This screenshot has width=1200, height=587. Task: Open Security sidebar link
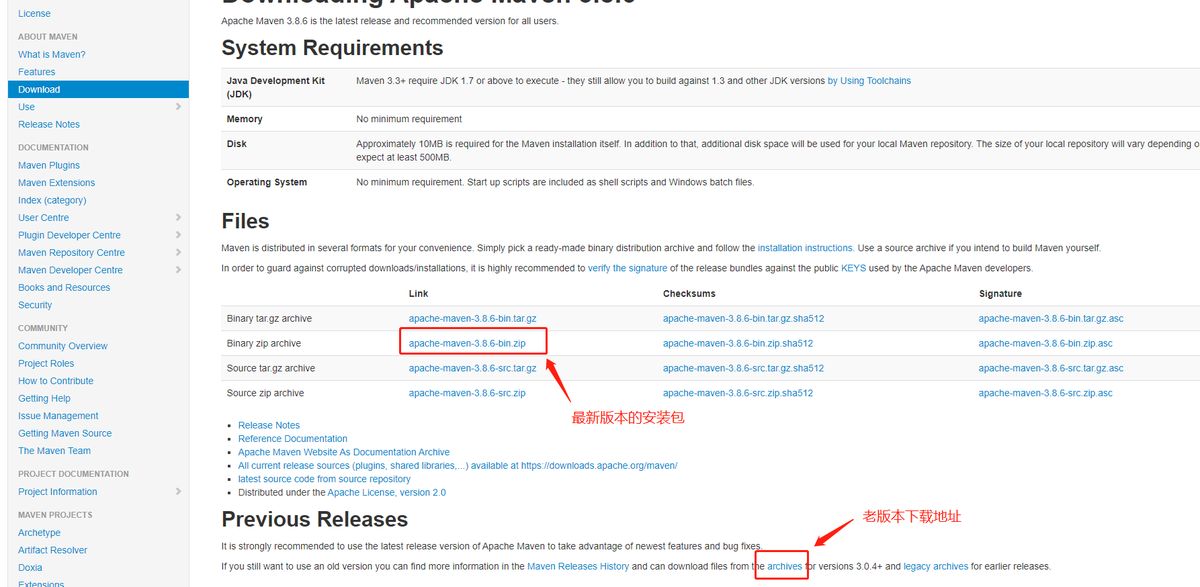point(35,306)
